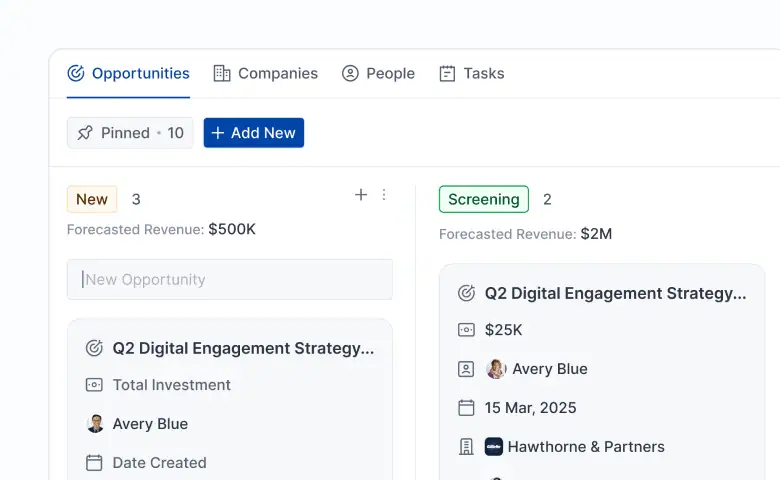Screen dimensions: 780x480
Task: Open the People tab
Action: (378, 73)
